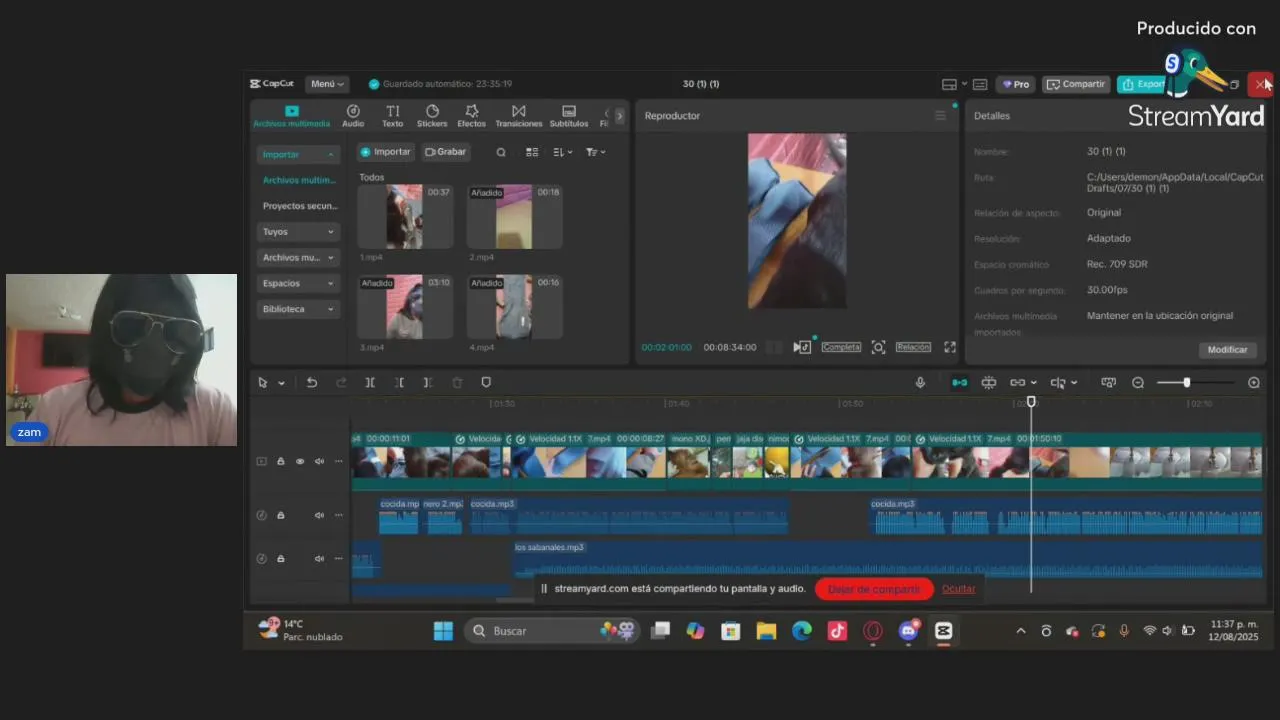The height and width of the screenshot is (720, 1280).
Task: Toggle main video track lock
Action: point(280,462)
